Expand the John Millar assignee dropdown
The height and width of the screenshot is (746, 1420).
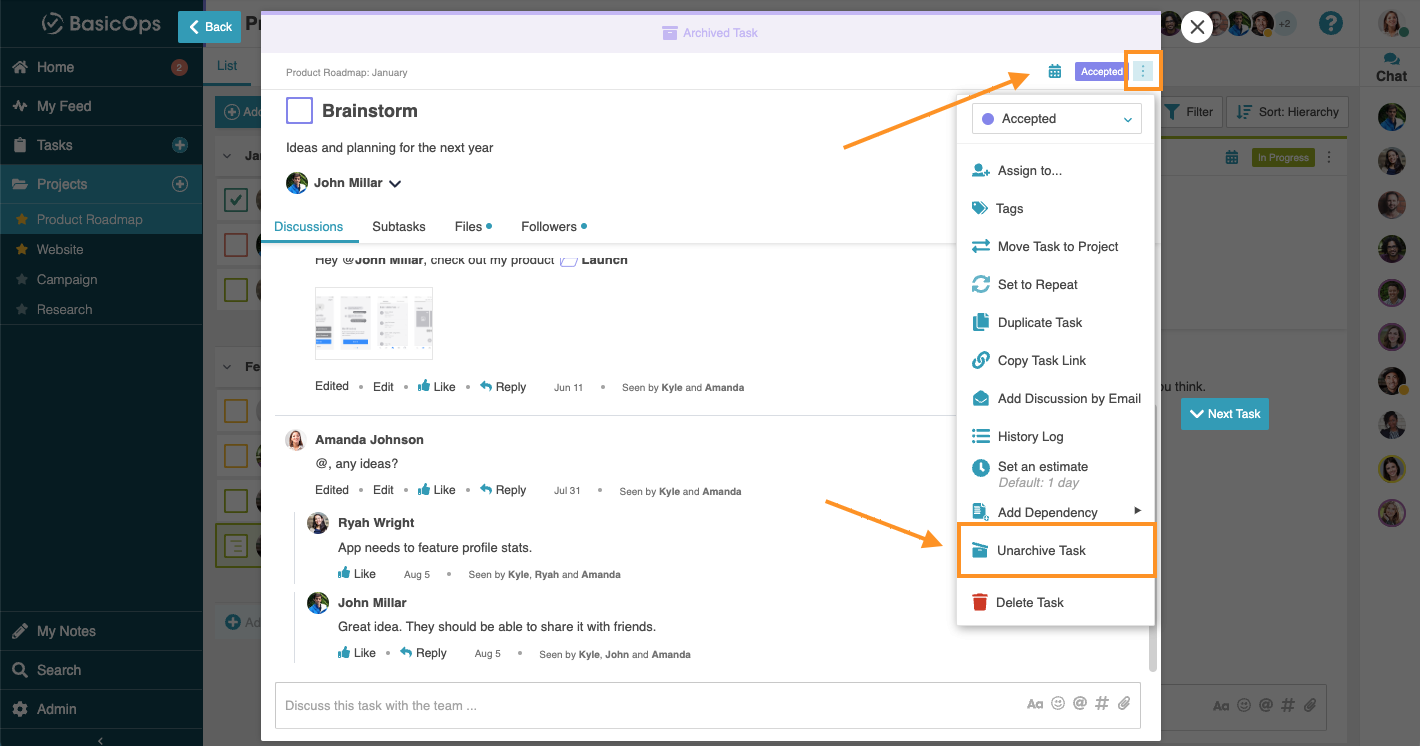[395, 183]
